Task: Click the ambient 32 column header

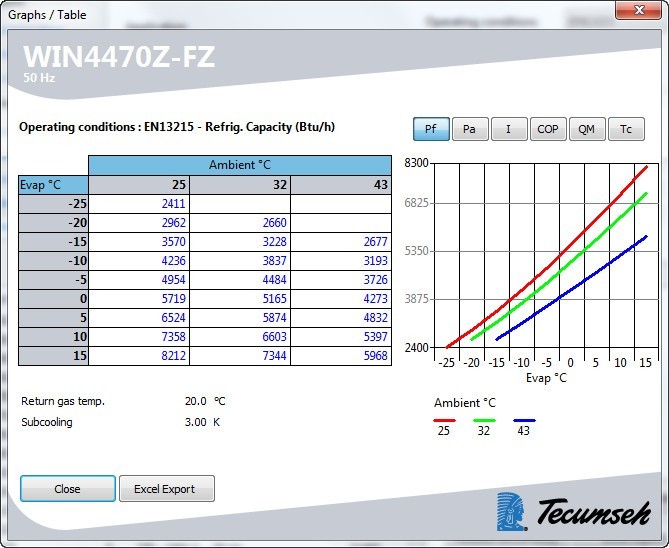Action: 240,185
